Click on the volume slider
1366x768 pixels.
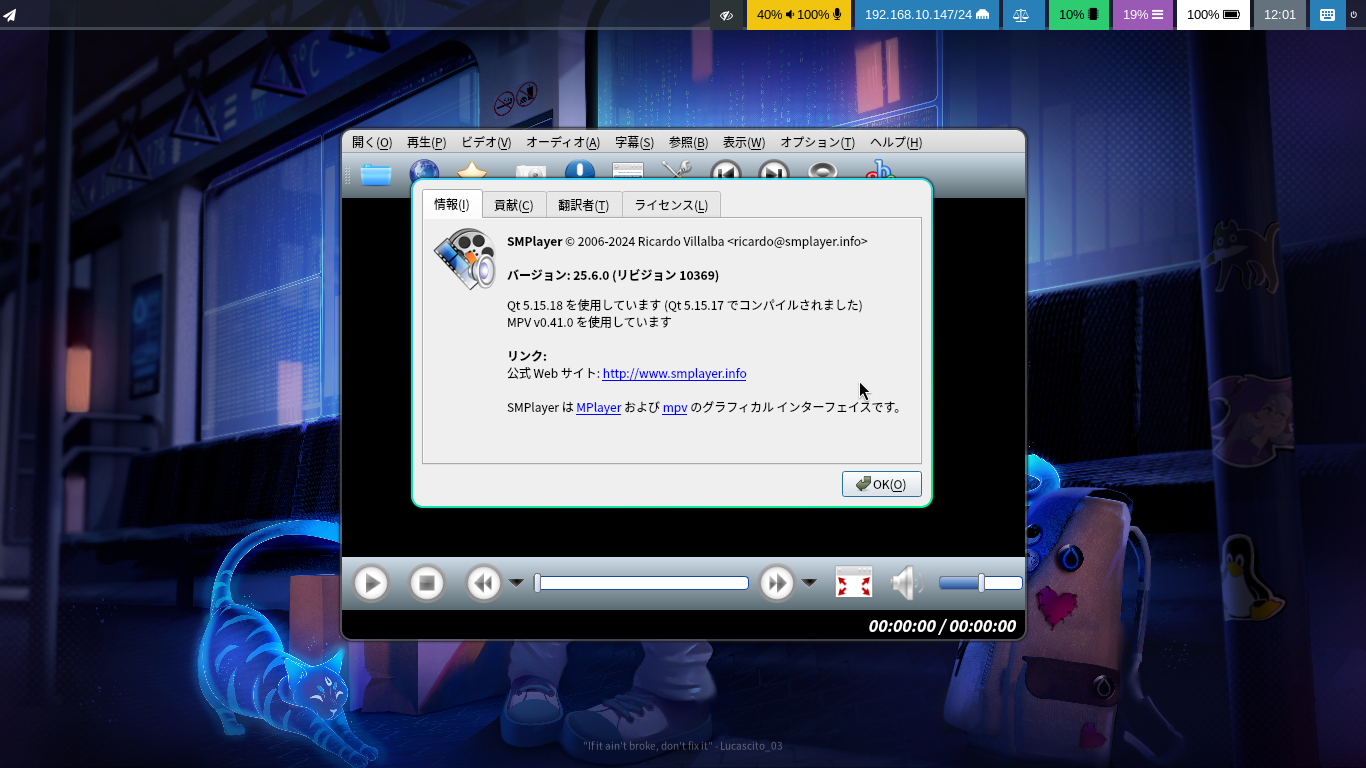tap(980, 583)
